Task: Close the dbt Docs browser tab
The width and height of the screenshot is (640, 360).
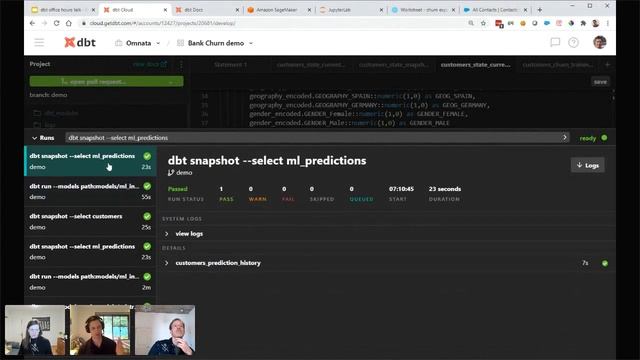Action: 237,9
